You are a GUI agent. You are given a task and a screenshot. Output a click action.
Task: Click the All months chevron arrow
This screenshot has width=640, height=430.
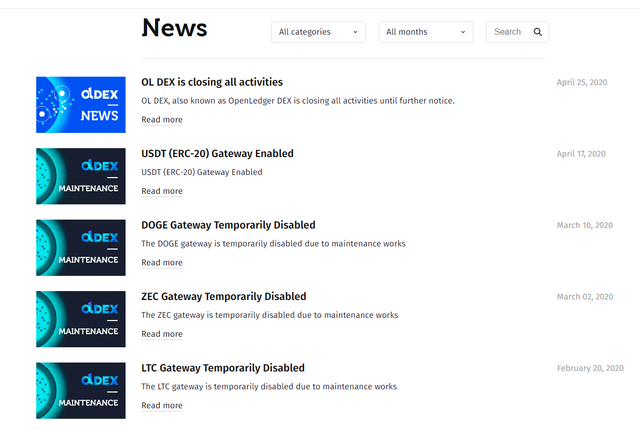[463, 32]
